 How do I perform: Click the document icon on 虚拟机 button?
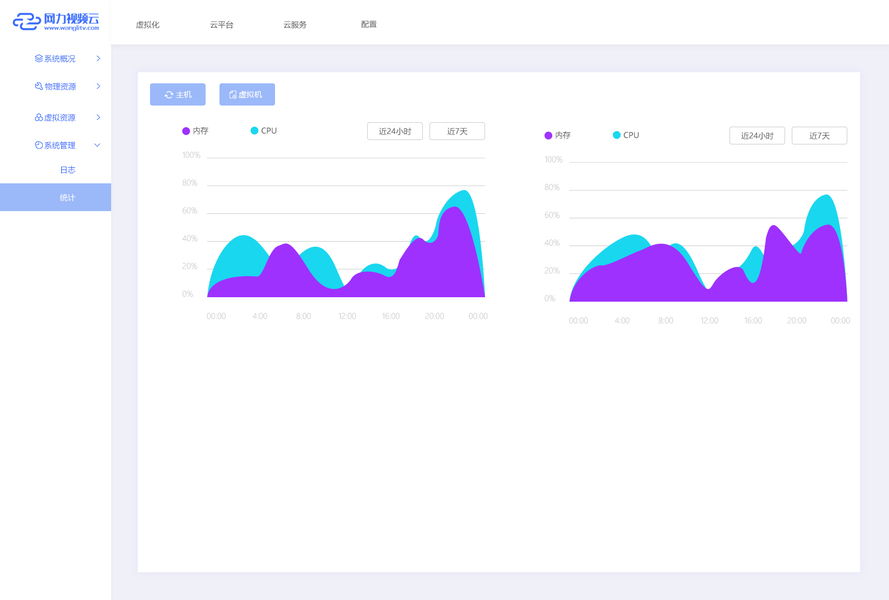point(232,95)
